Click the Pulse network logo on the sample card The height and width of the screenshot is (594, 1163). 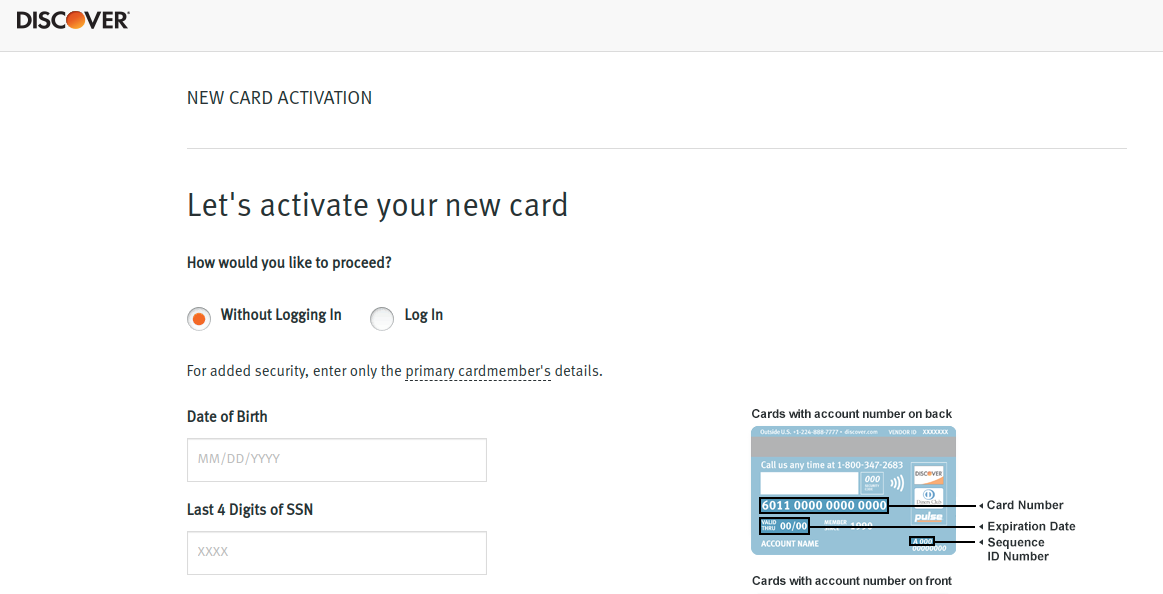pos(928,516)
